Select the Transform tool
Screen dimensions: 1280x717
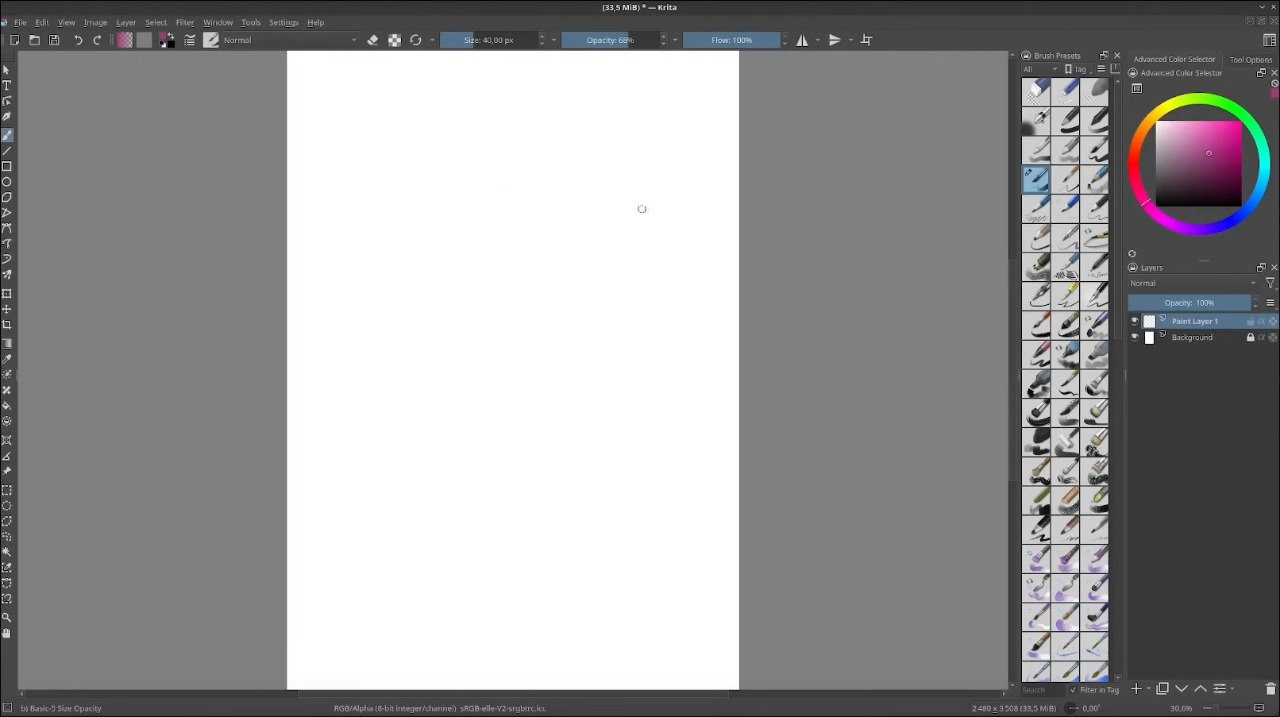coord(7,294)
